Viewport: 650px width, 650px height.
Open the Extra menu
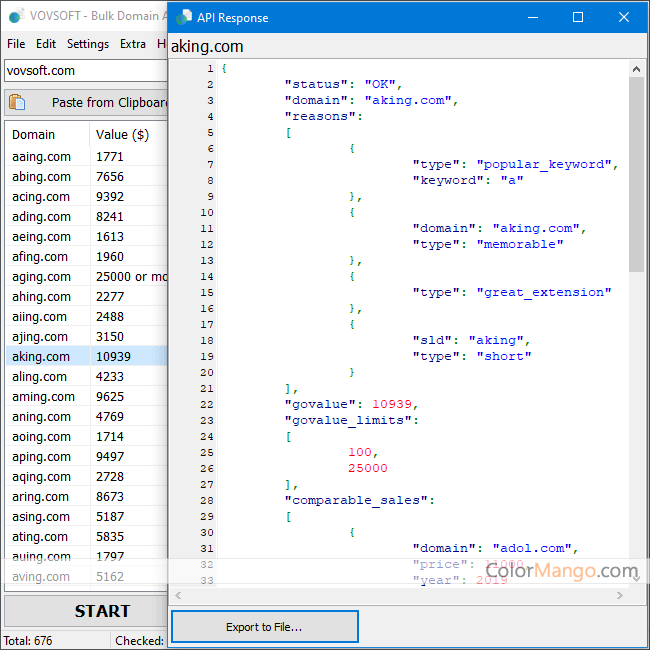133,44
